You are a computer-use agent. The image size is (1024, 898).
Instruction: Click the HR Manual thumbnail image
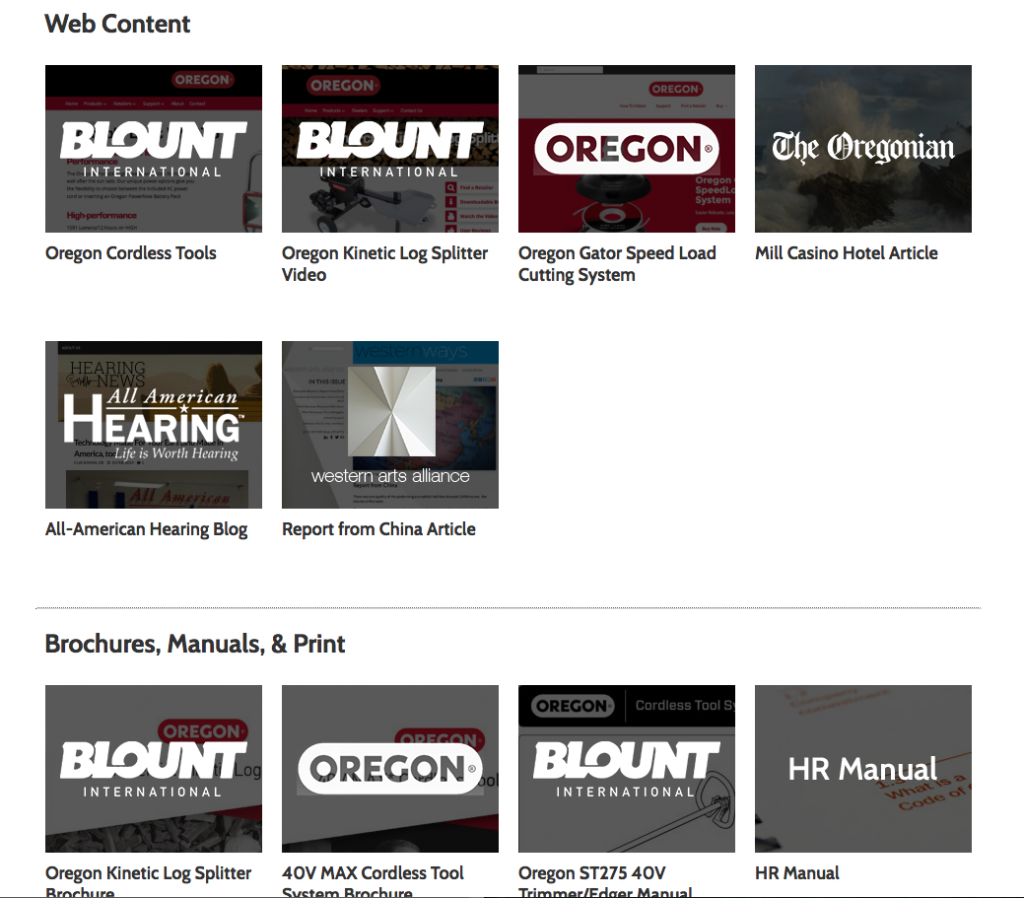(x=863, y=768)
